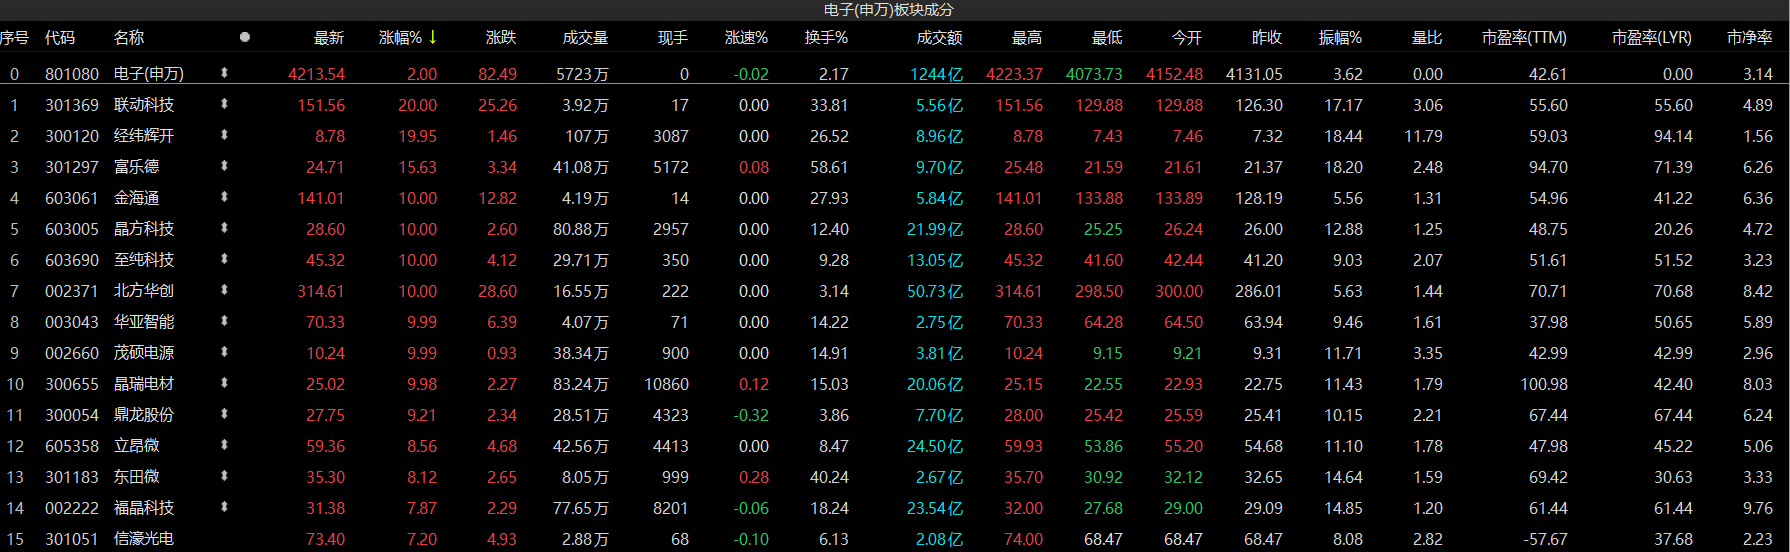Click the white dot icon in header row
Screen dimensions: 1790x552
[245, 37]
